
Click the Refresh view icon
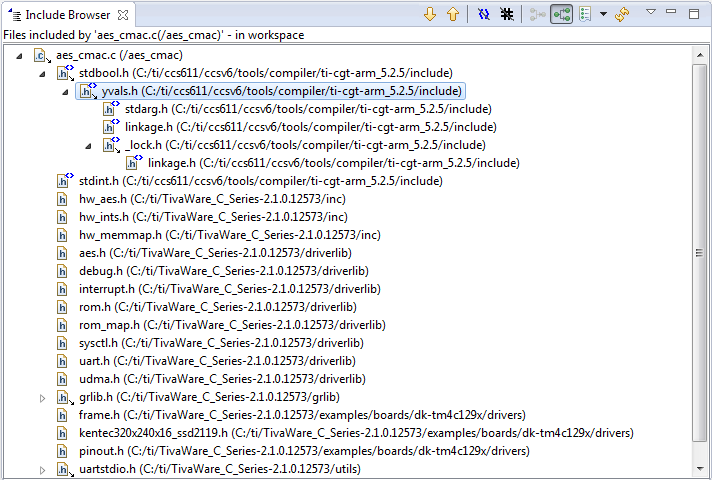point(622,15)
